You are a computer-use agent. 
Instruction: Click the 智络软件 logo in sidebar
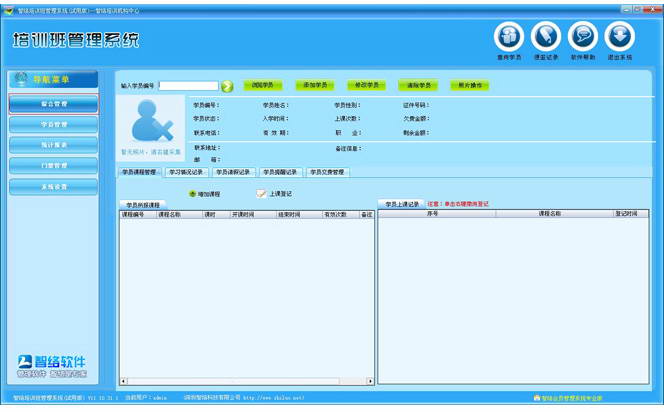click(52, 366)
